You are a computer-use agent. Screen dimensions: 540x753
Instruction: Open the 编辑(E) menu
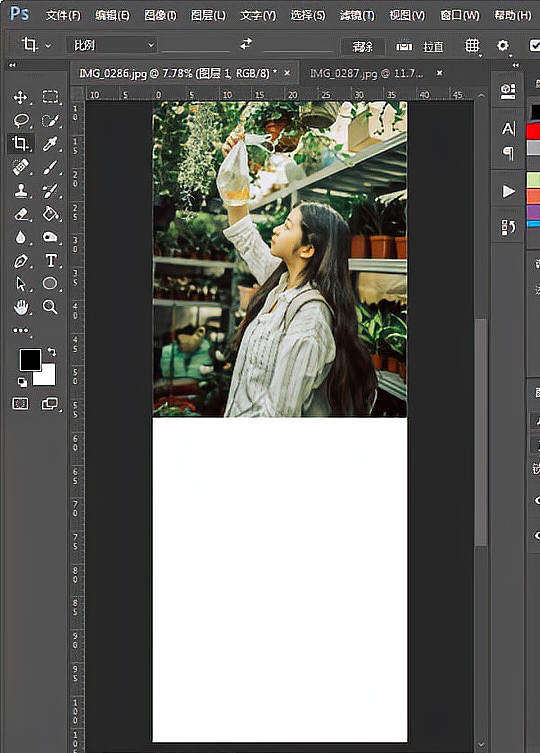click(112, 15)
